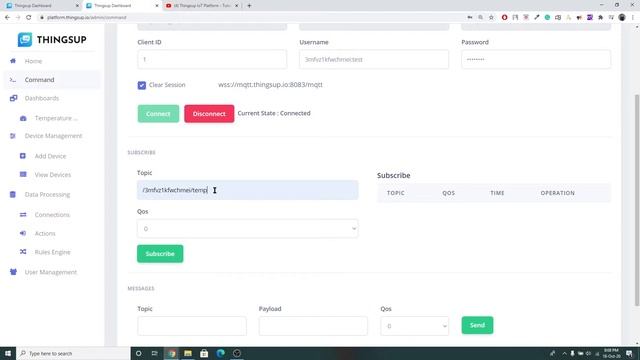Open the Subscribe Qos dropdown

click(248, 229)
